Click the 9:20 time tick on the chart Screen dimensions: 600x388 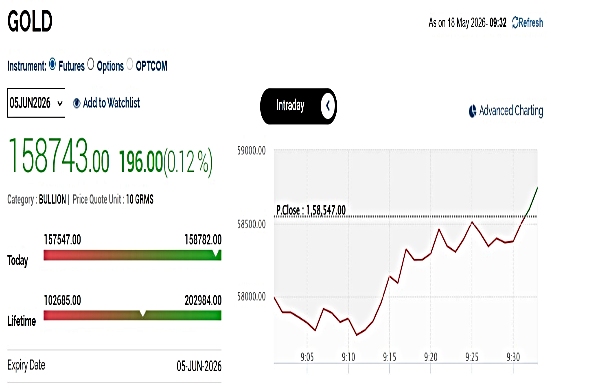[x=430, y=357]
